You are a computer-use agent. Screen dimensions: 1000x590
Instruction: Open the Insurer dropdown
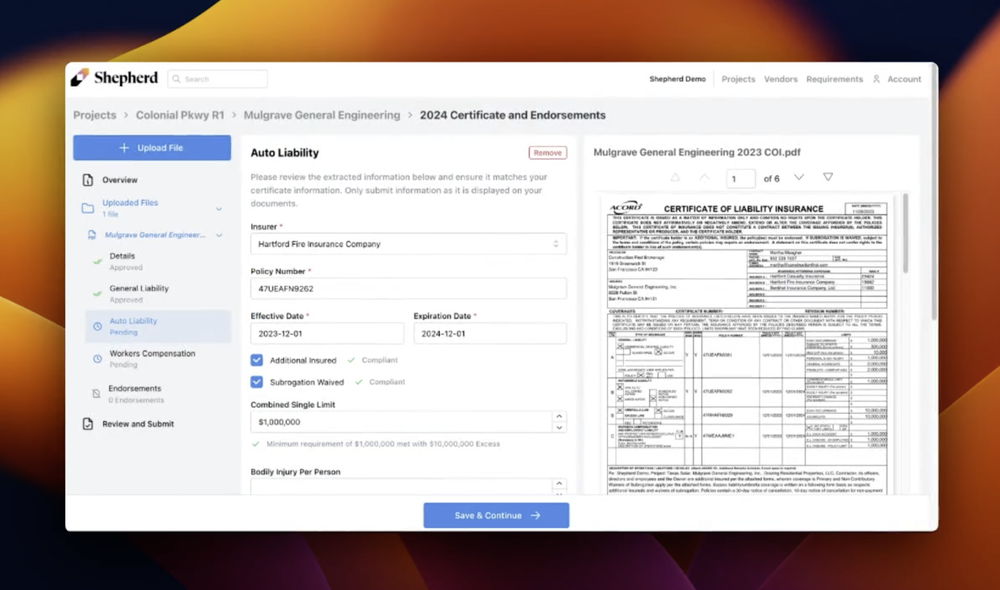coord(408,244)
